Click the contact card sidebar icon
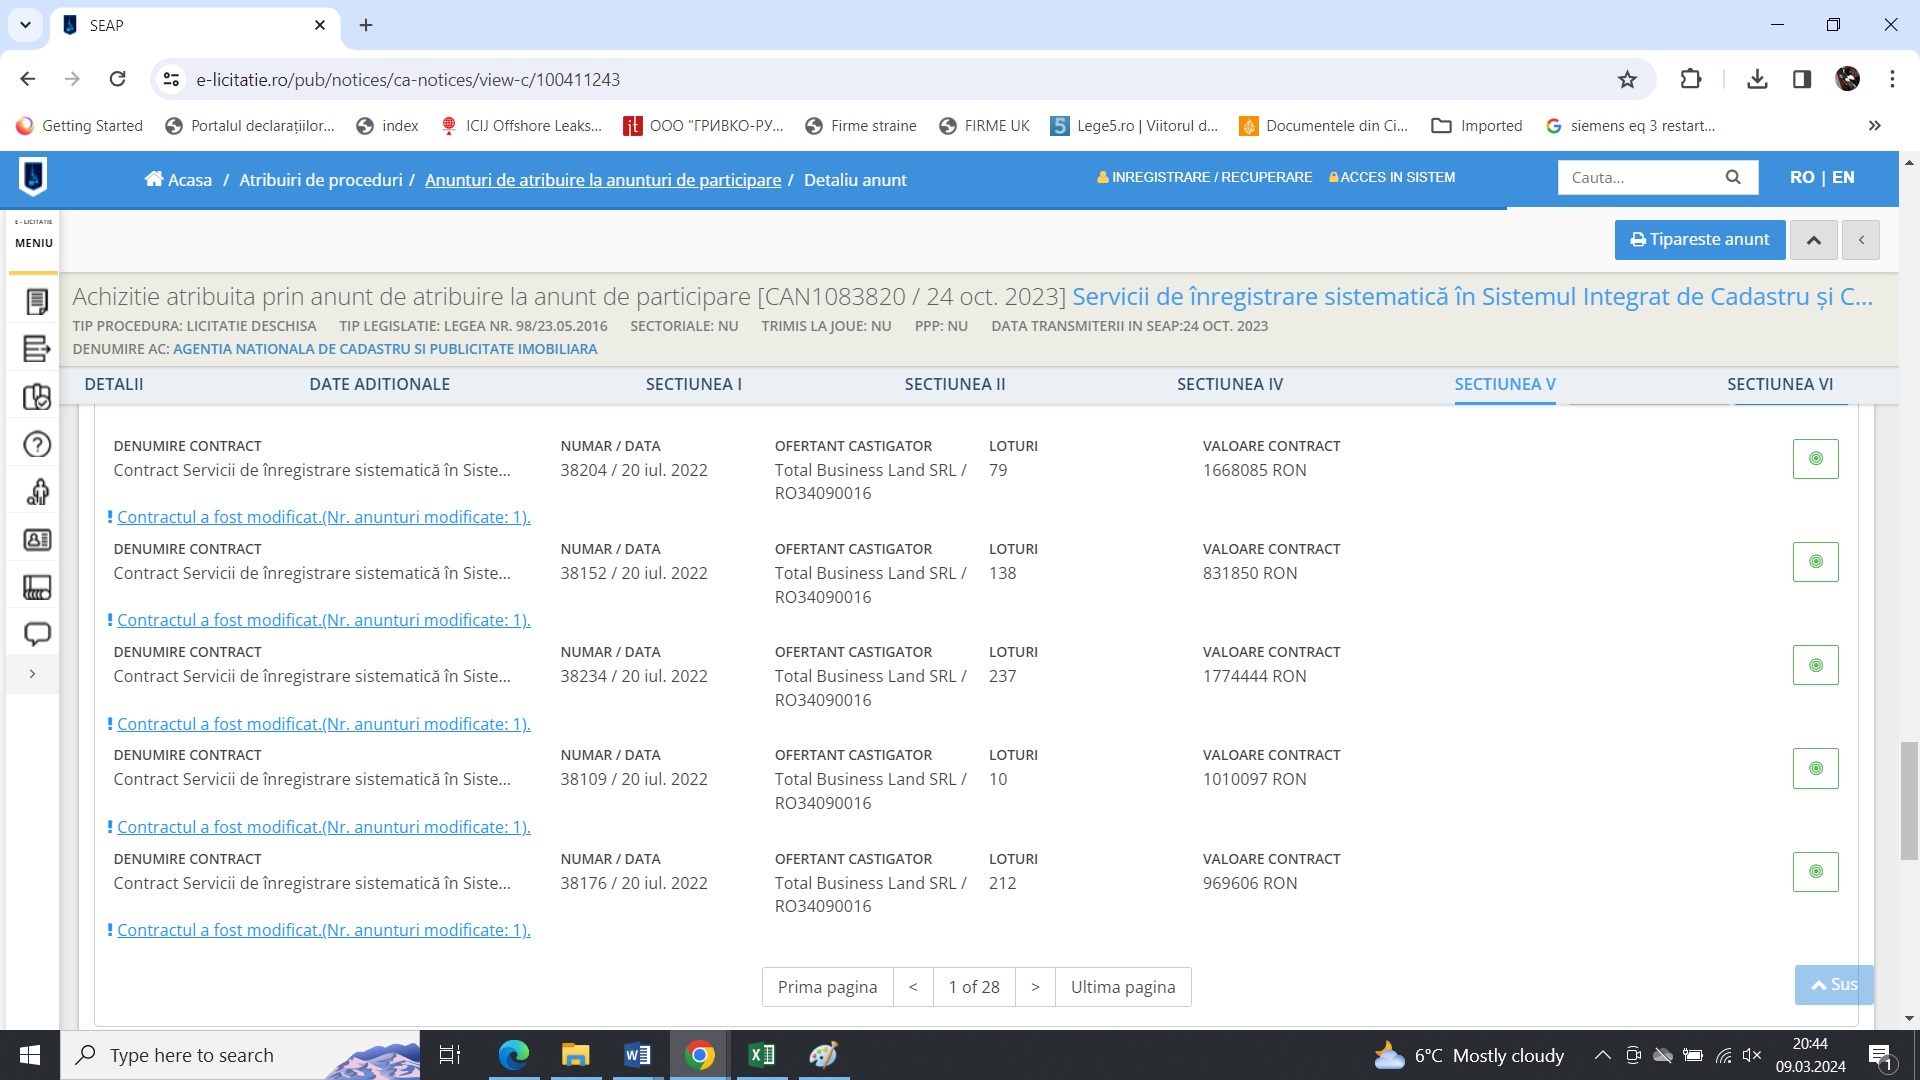 (x=37, y=540)
